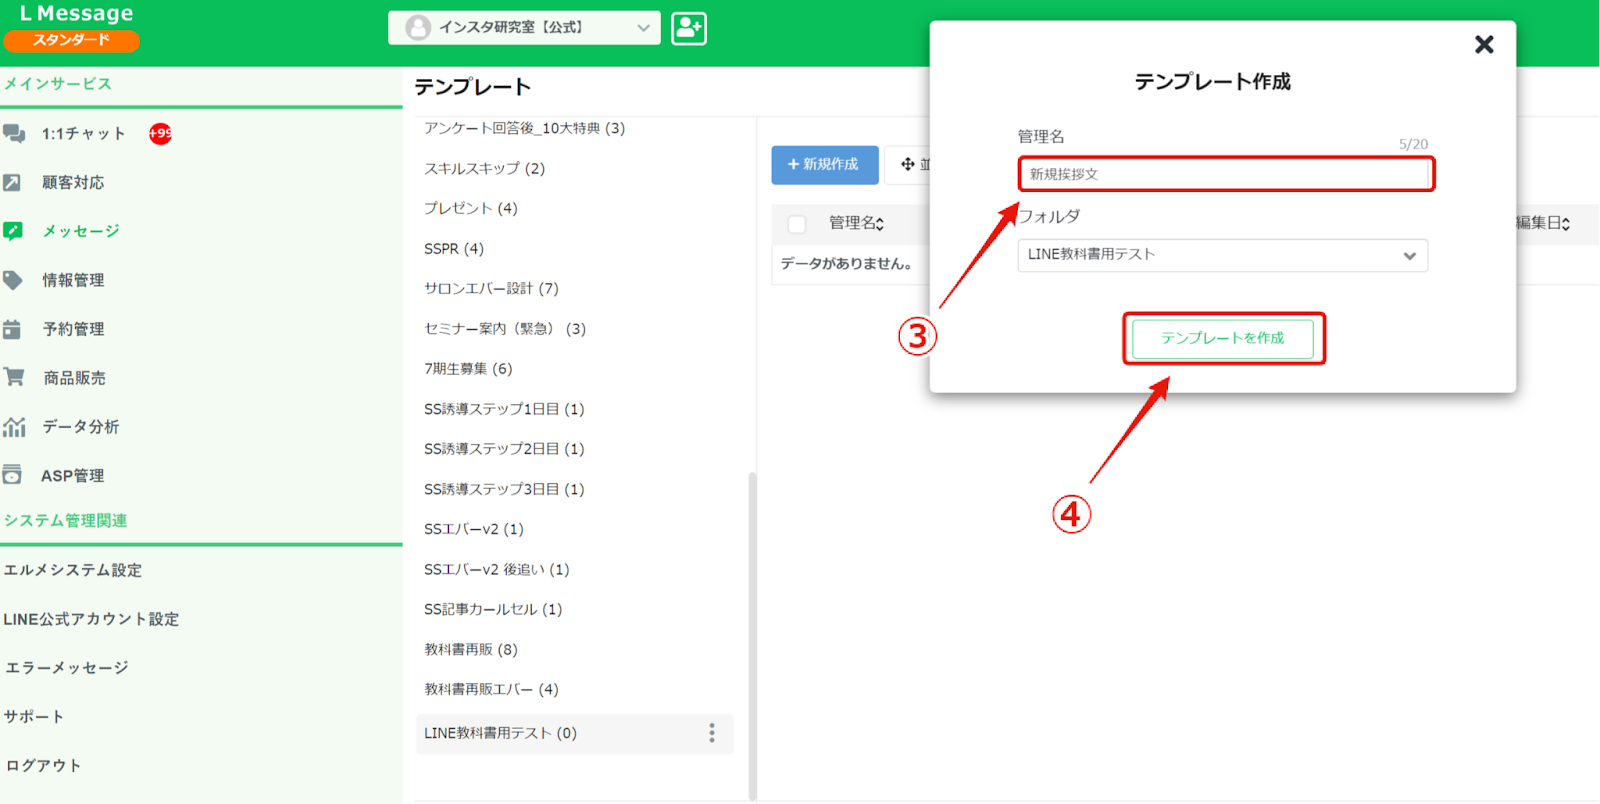The image size is (1600, 804).
Task: Select folder サロンエバー設計 (7)
Action: pos(491,288)
